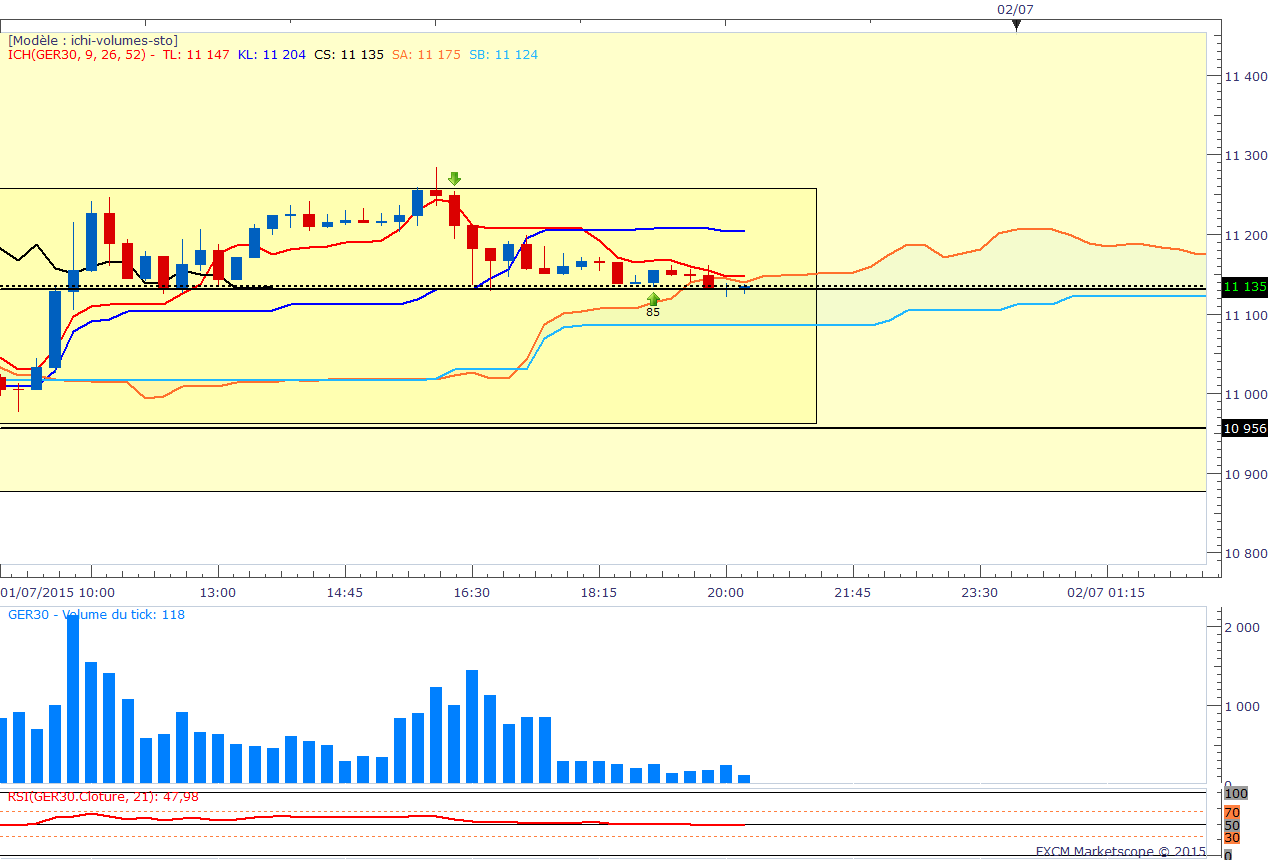The height and width of the screenshot is (860, 1279).
Task: Click the green up arrow labeled 85
Action: pyautogui.click(x=653, y=299)
